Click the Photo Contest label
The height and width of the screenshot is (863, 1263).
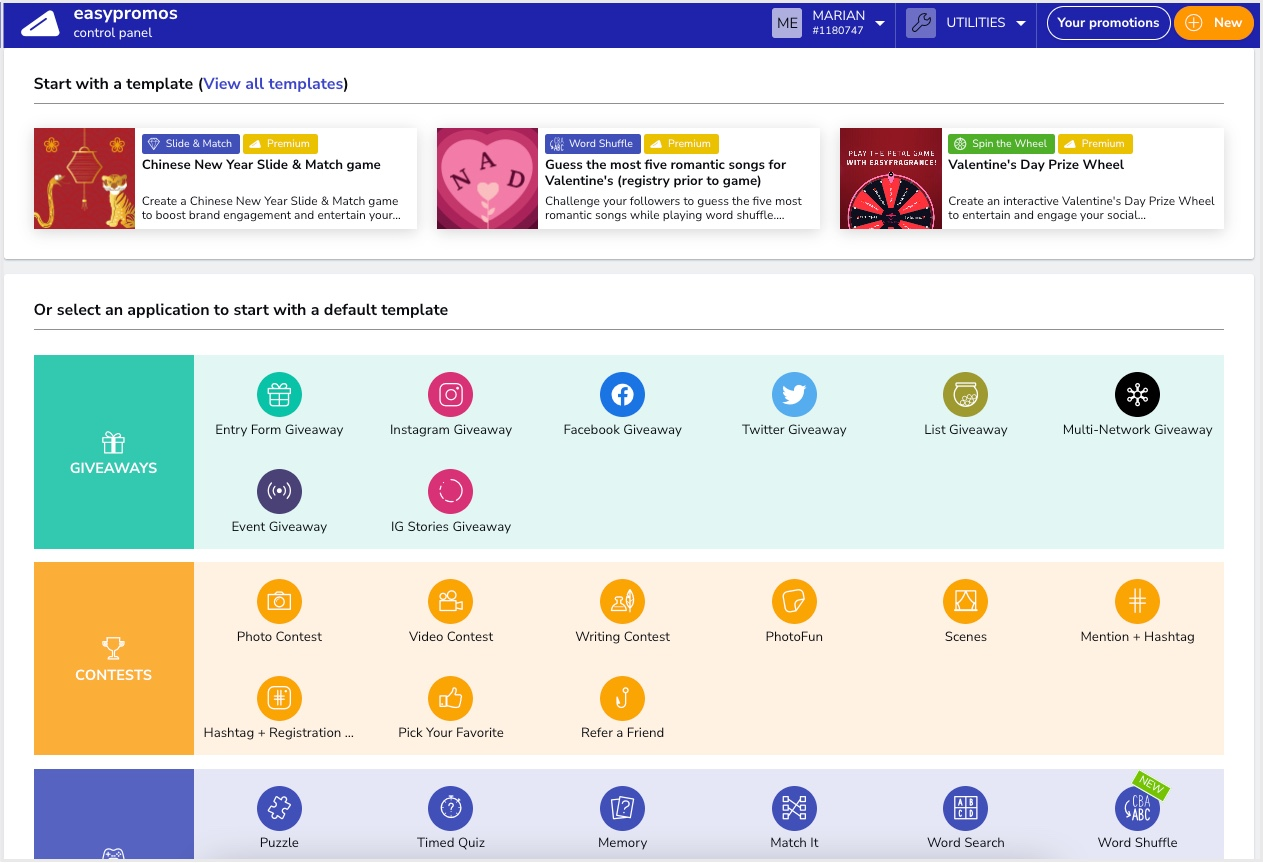279,637
